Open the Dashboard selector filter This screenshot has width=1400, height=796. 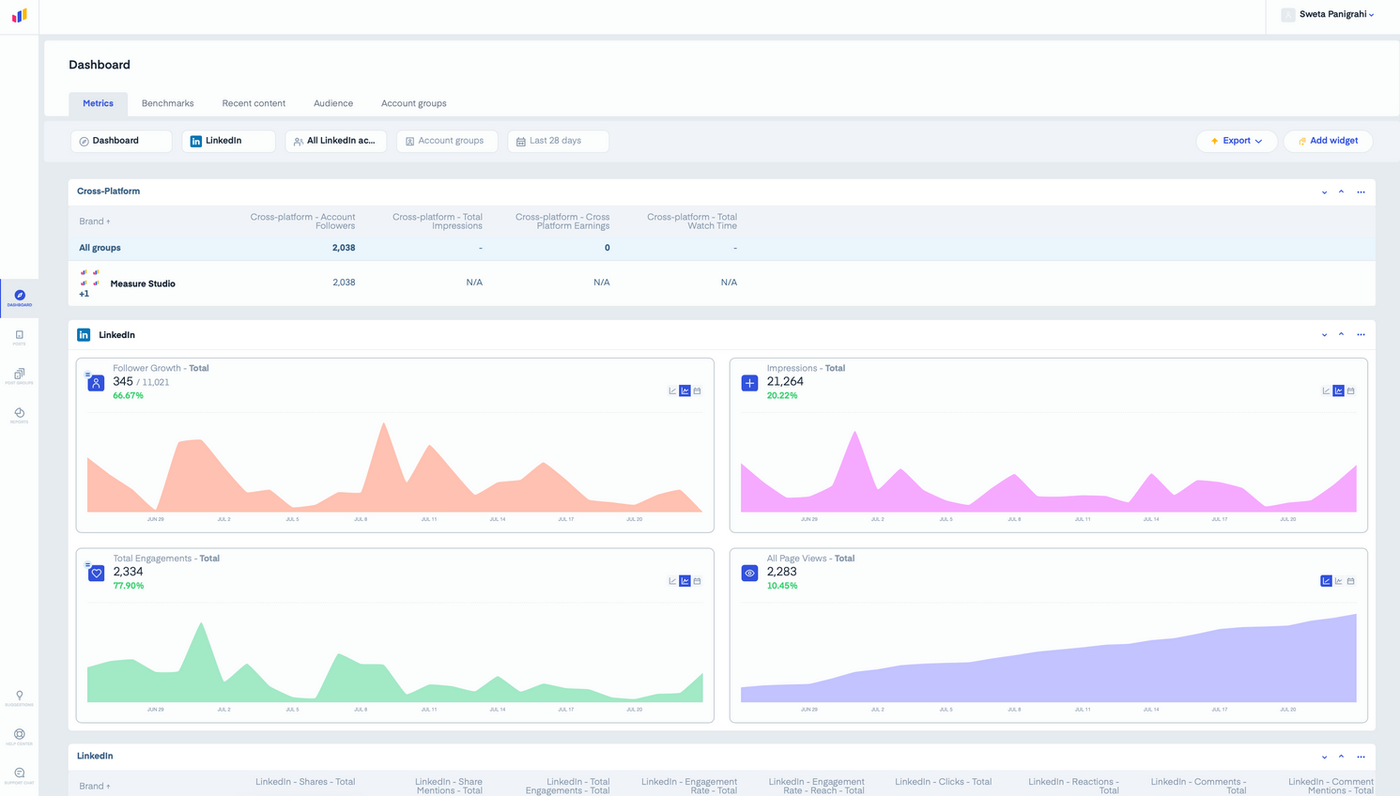(x=121, y=141)
